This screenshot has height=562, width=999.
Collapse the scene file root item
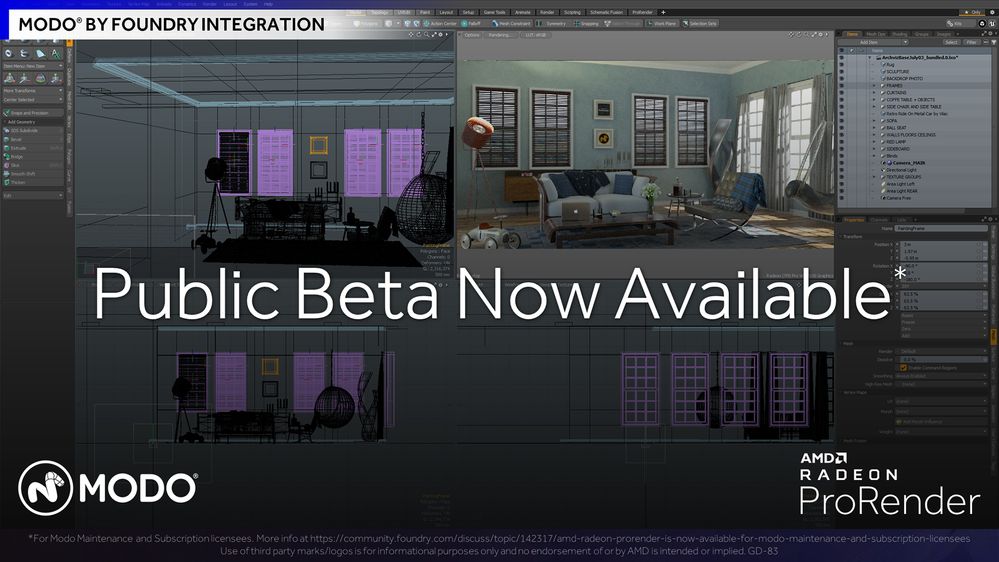(869, 57)
